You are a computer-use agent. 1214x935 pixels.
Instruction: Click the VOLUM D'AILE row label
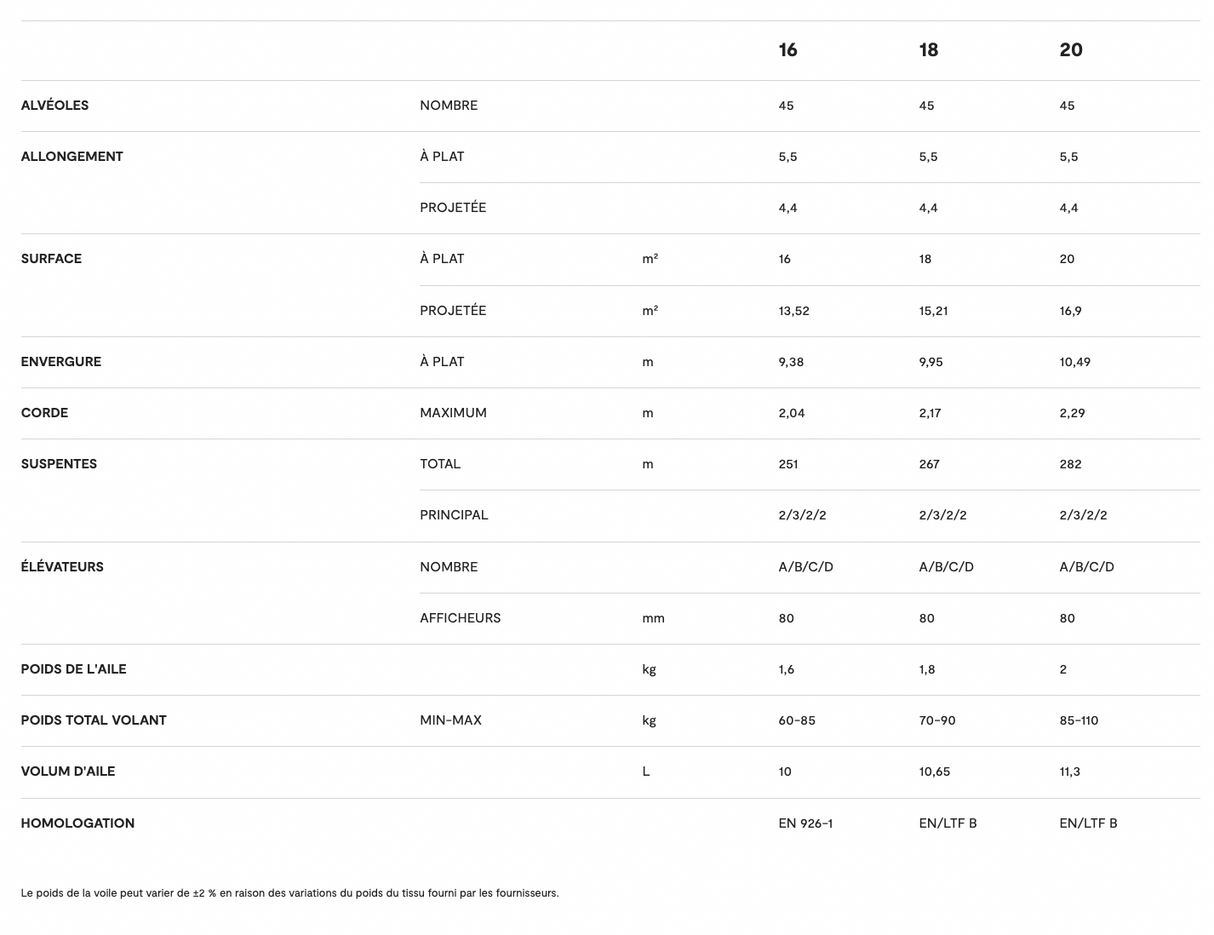coord(68,771)
